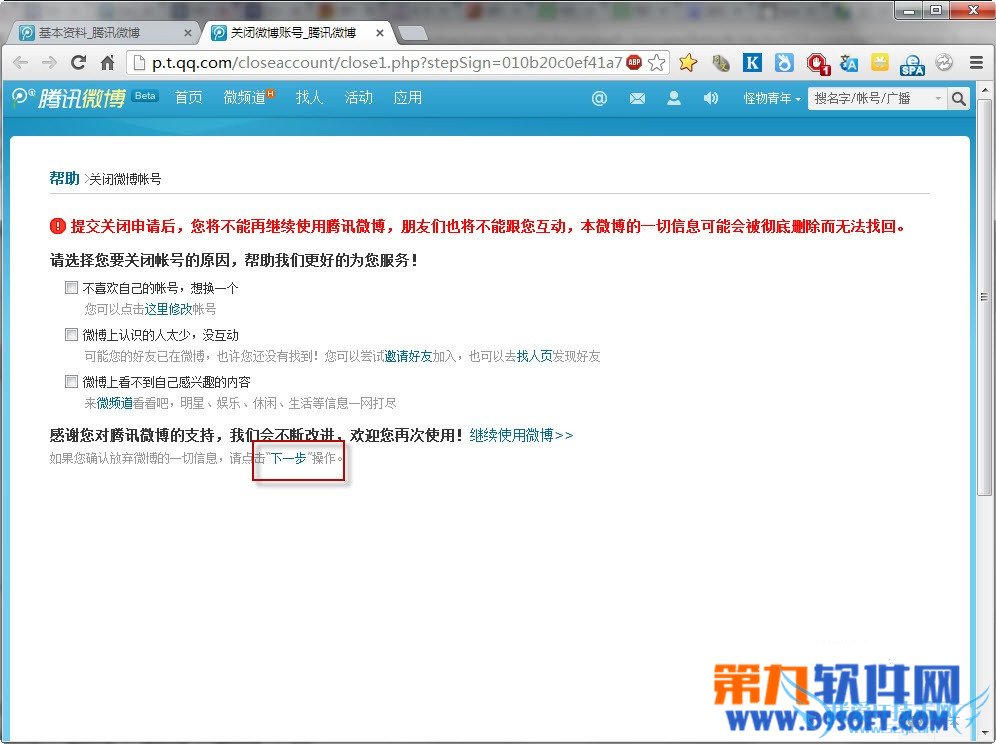Viewport: 996px width, 744px height.
Task: Open the browser home page icon
Action: (x=107, y=62)
